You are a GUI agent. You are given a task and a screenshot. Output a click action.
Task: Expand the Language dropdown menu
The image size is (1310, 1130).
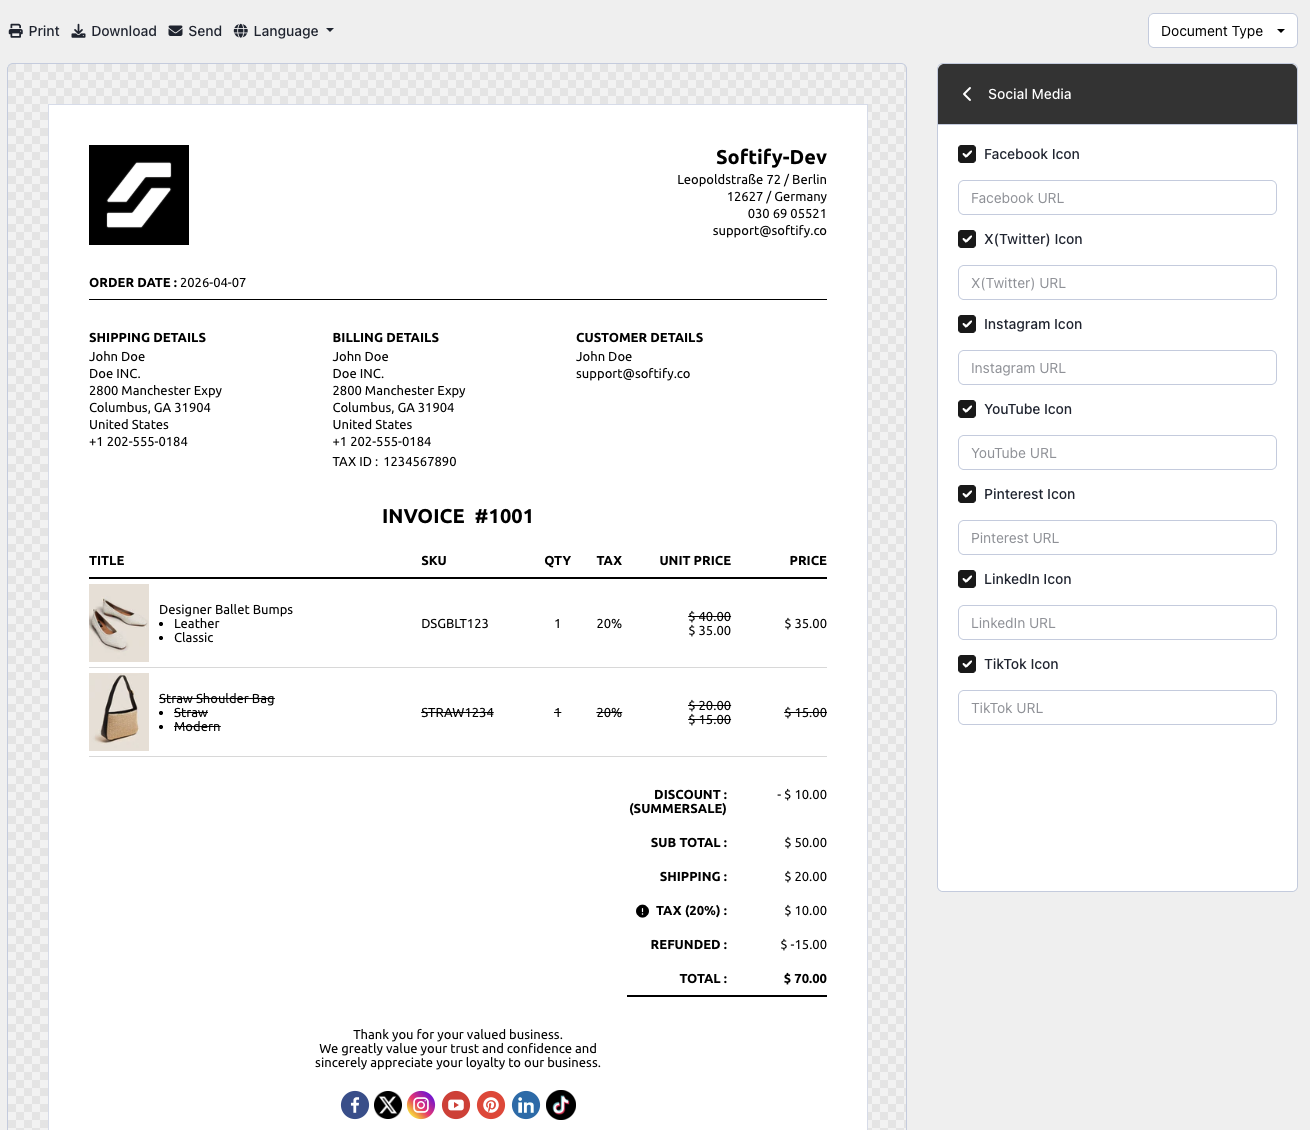pyautogui.click(x=284, y=31)
